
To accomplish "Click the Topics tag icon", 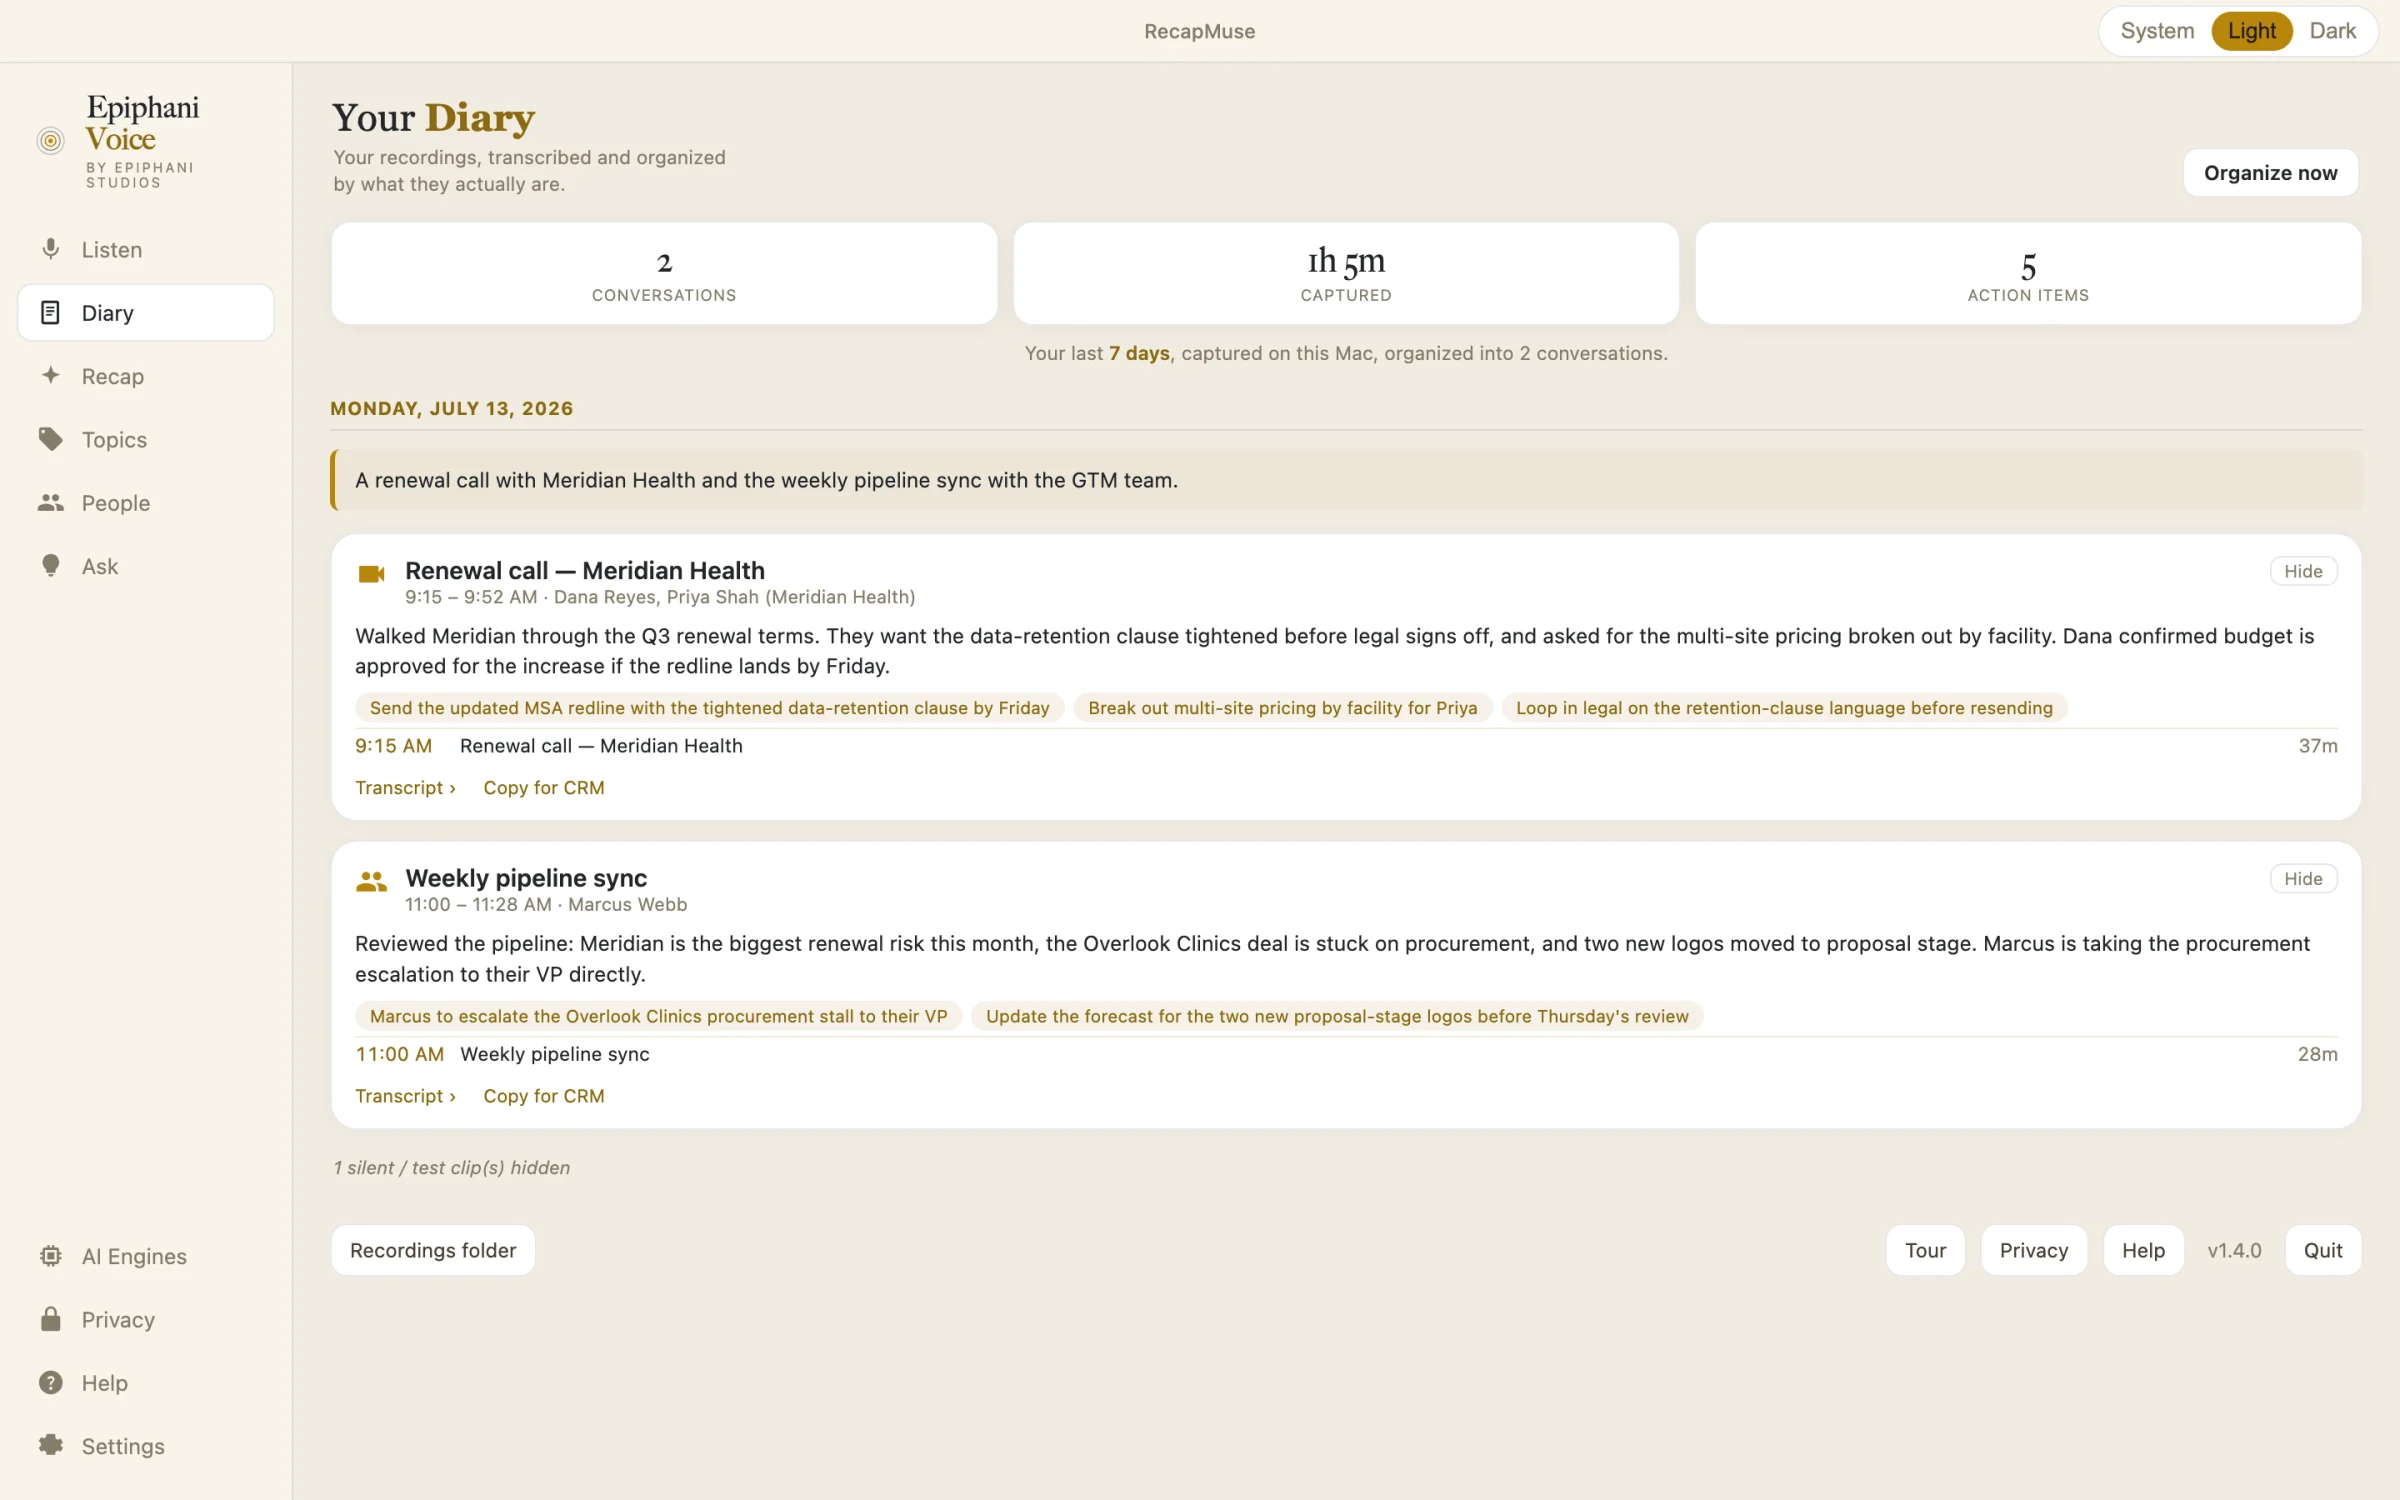I will coord(50,439).
